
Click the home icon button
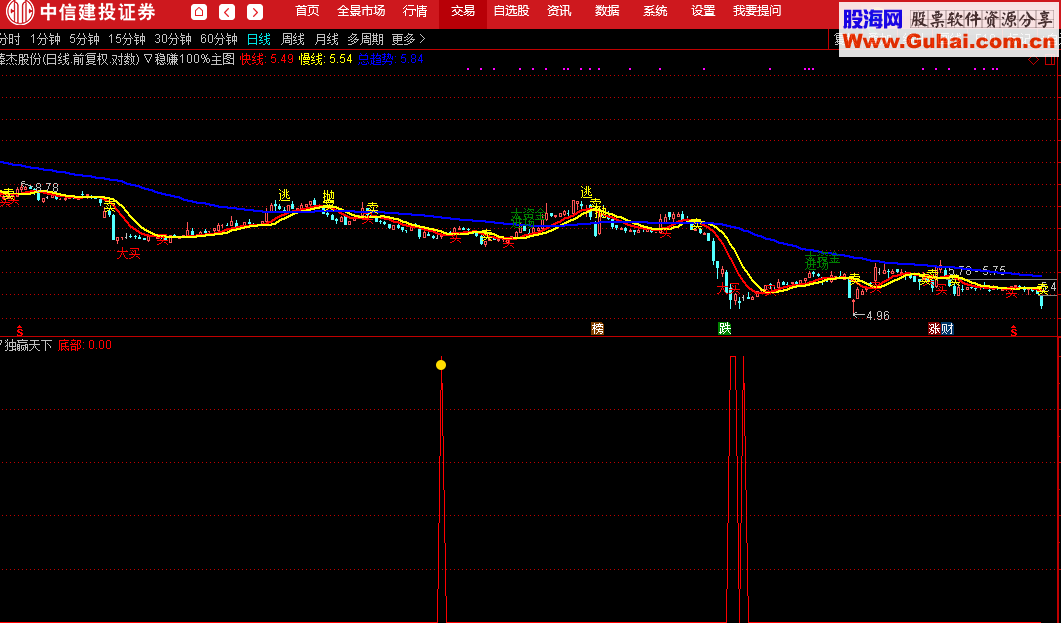click(199, 11)
